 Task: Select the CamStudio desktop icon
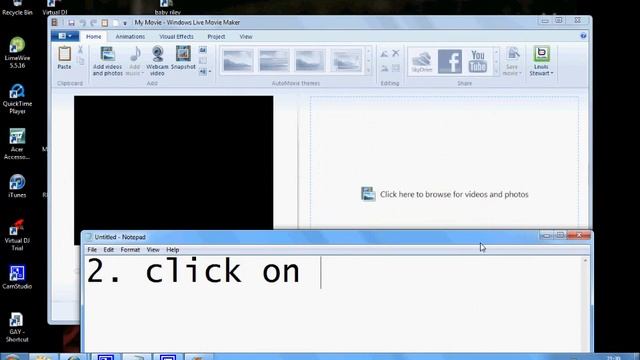pos(17,277)
